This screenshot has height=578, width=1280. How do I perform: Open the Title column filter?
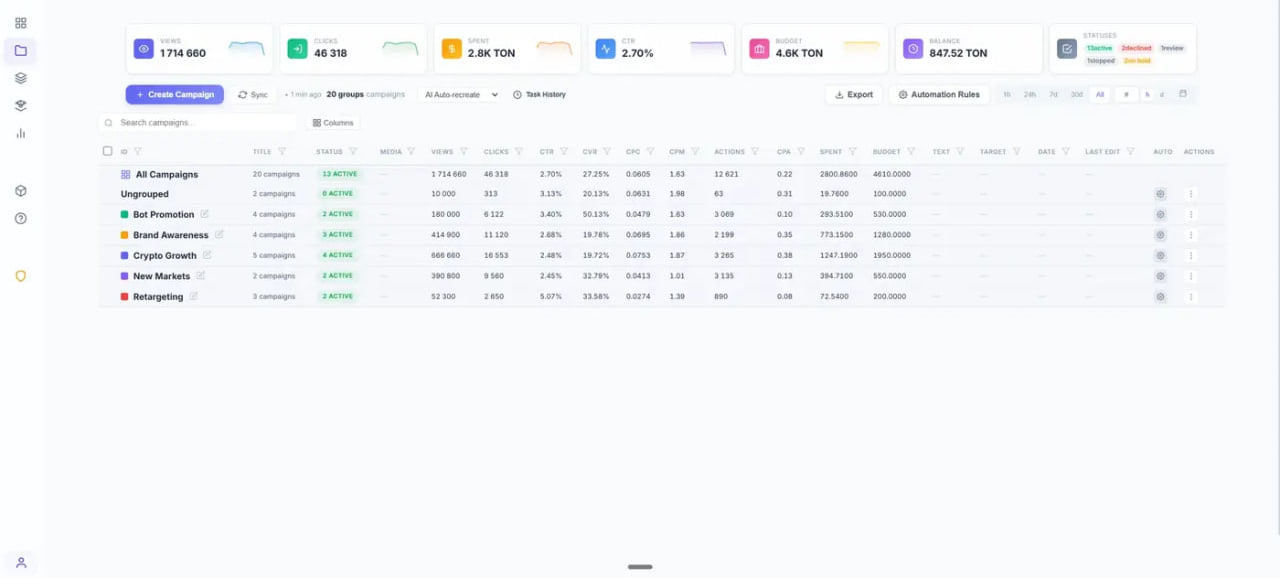282,152
